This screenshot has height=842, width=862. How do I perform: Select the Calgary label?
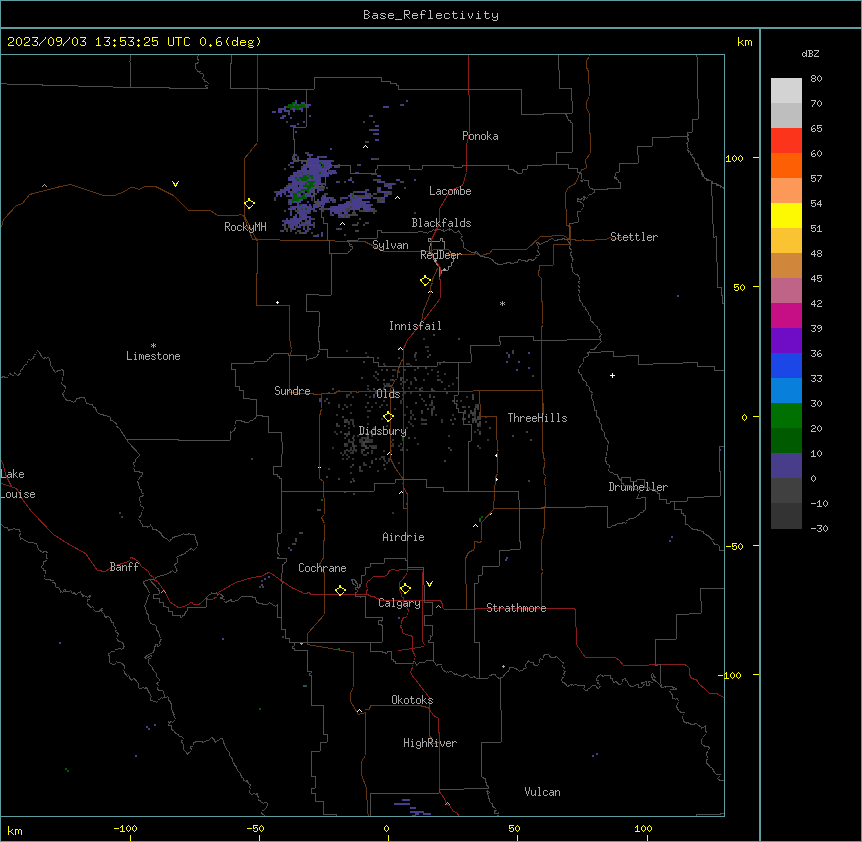(399, 603)
